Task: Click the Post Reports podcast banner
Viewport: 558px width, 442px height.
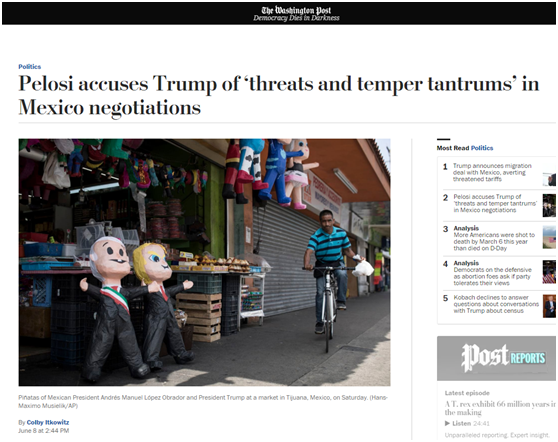Action: (496, 358)
